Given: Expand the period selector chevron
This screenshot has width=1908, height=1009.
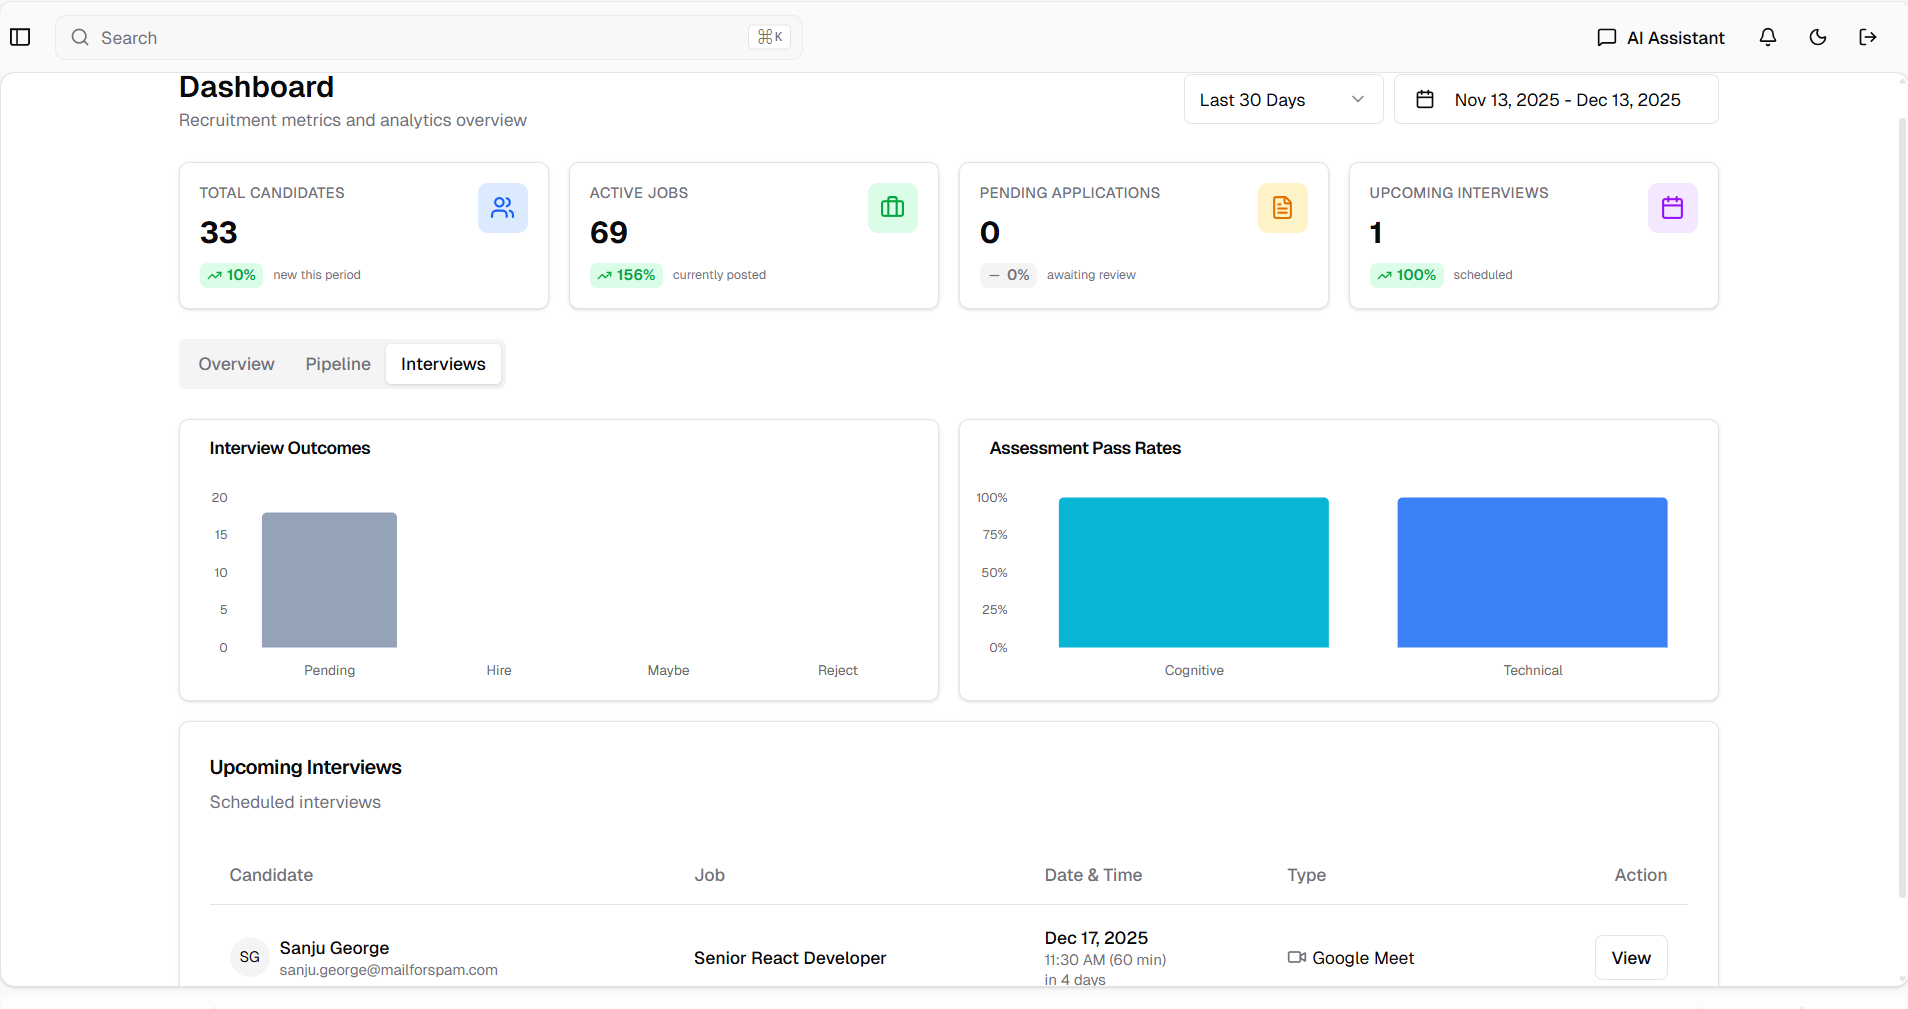Looking at the screenshot, I should click(x=1357, y=99).
